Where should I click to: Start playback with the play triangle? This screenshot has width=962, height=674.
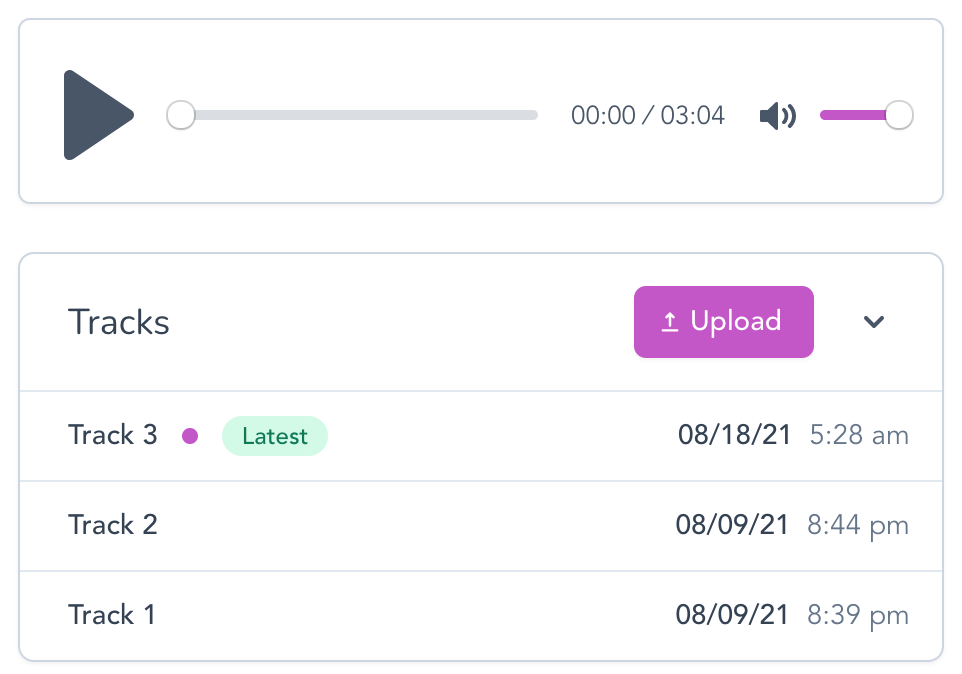(98, 115)
